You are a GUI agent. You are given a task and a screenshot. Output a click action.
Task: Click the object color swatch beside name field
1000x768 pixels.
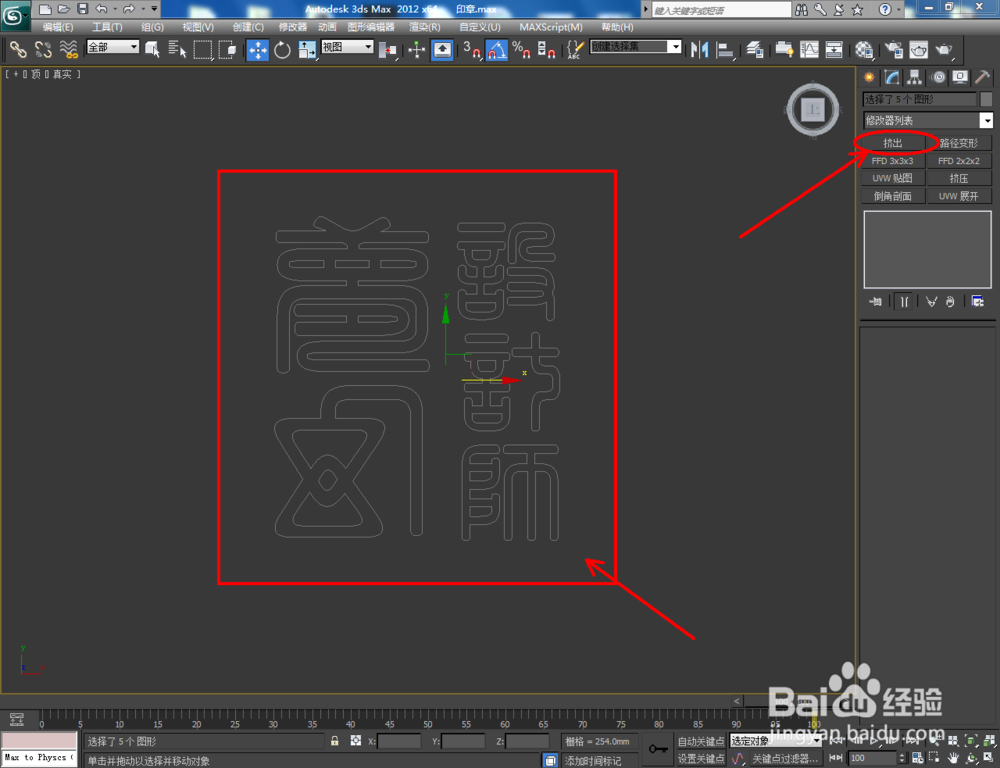coord(986,99)
